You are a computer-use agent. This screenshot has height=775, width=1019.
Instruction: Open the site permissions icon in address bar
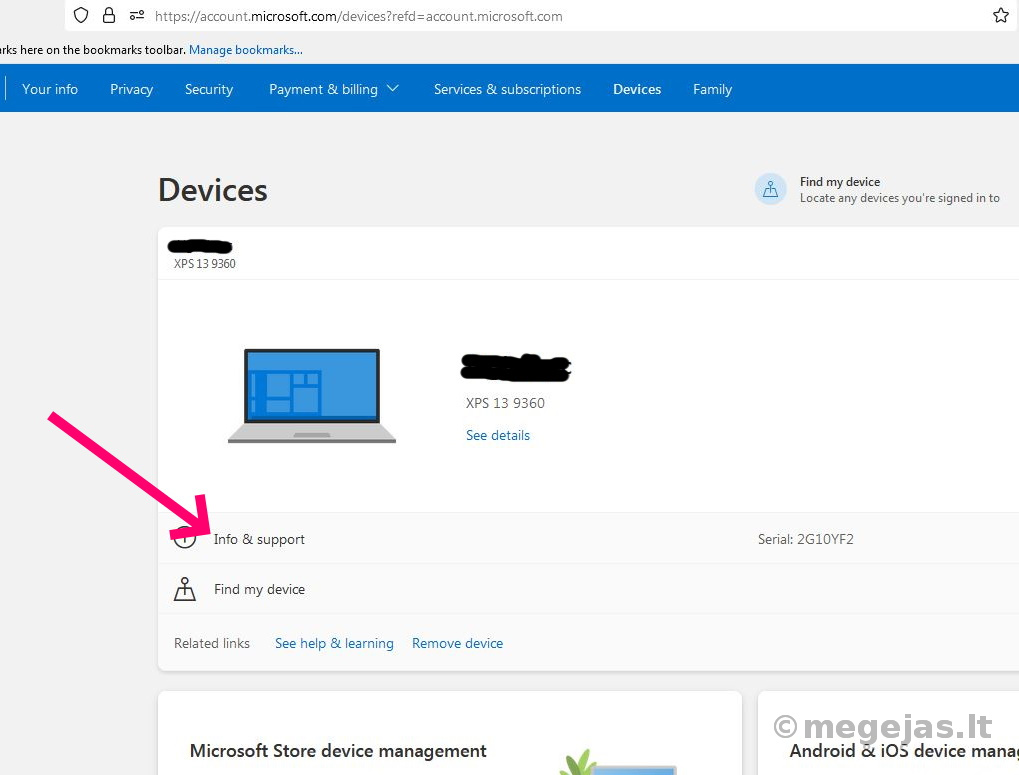click(x=136, y=16)
